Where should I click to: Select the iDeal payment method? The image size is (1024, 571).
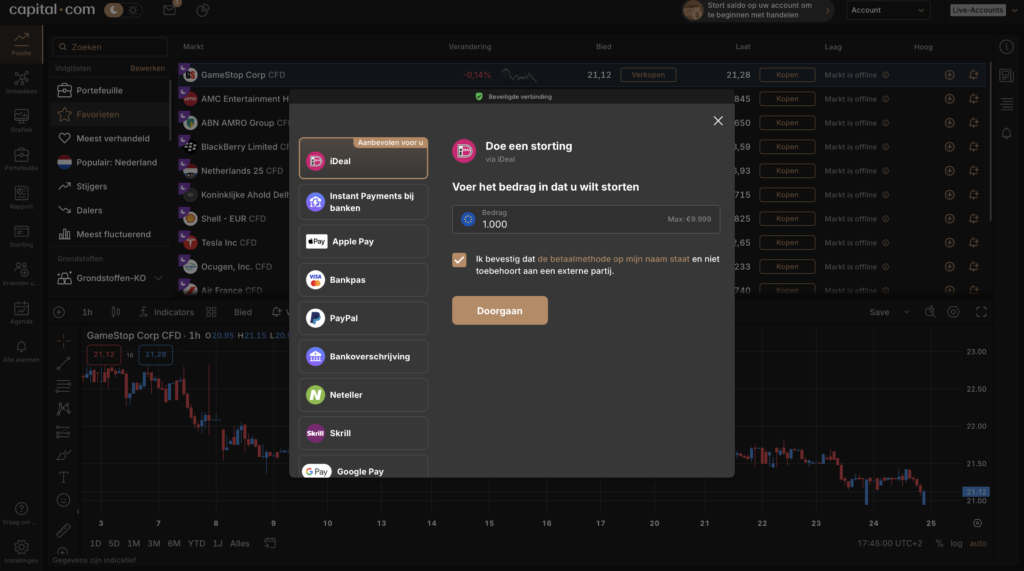point(363,158)
